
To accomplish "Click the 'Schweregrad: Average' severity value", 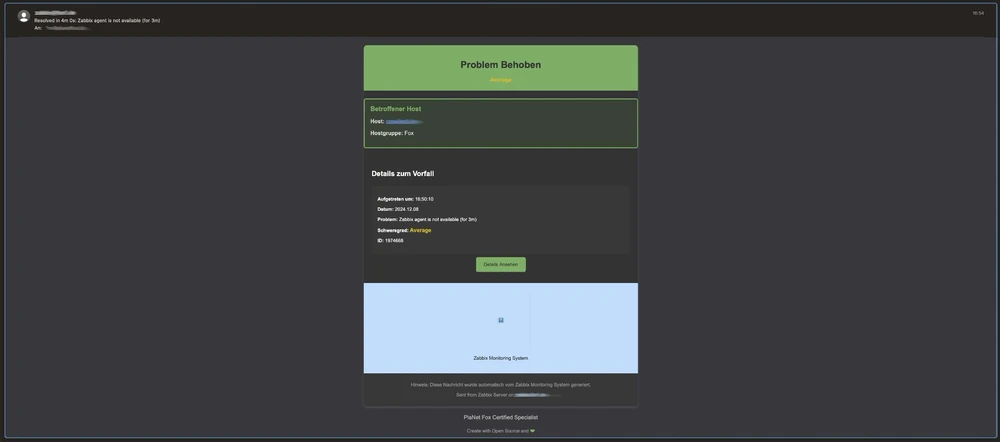I will click(420, 230).
